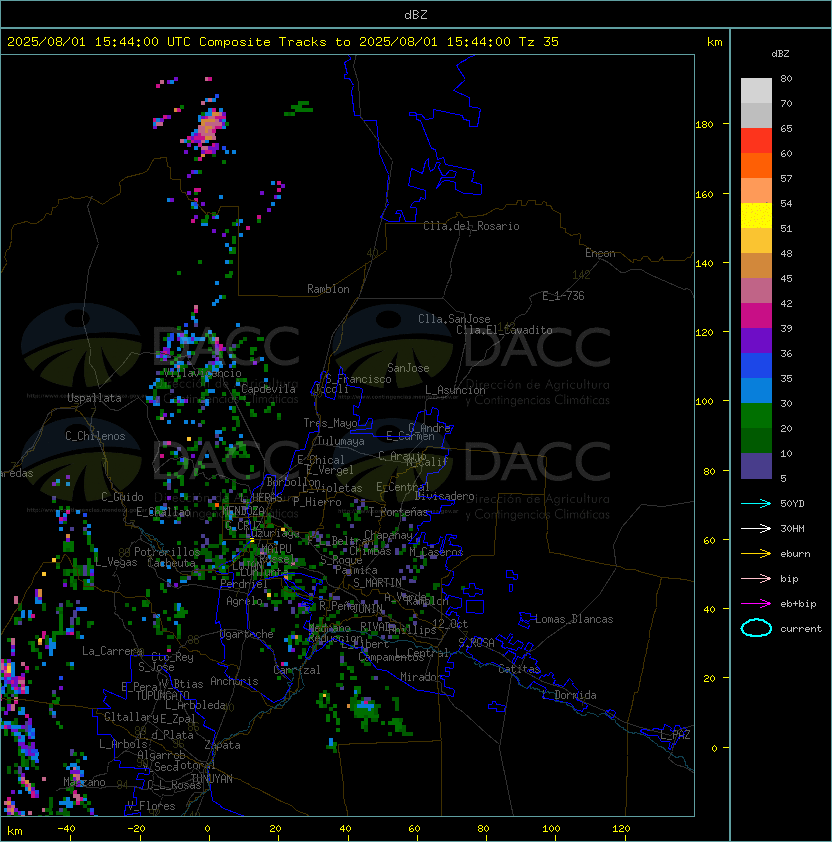Click the 'Capdevila' map label
832x842 pixels.
click(x=268, y=389)
